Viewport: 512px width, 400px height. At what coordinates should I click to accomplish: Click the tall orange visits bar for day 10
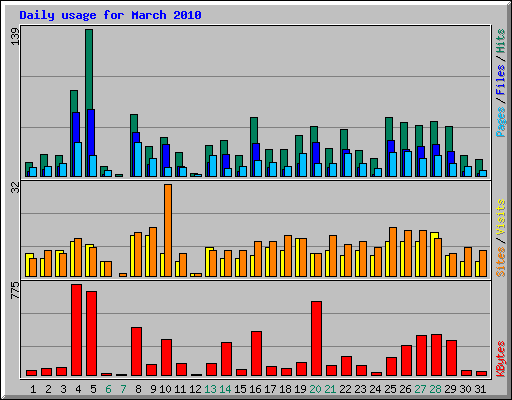tap(168, 230)
